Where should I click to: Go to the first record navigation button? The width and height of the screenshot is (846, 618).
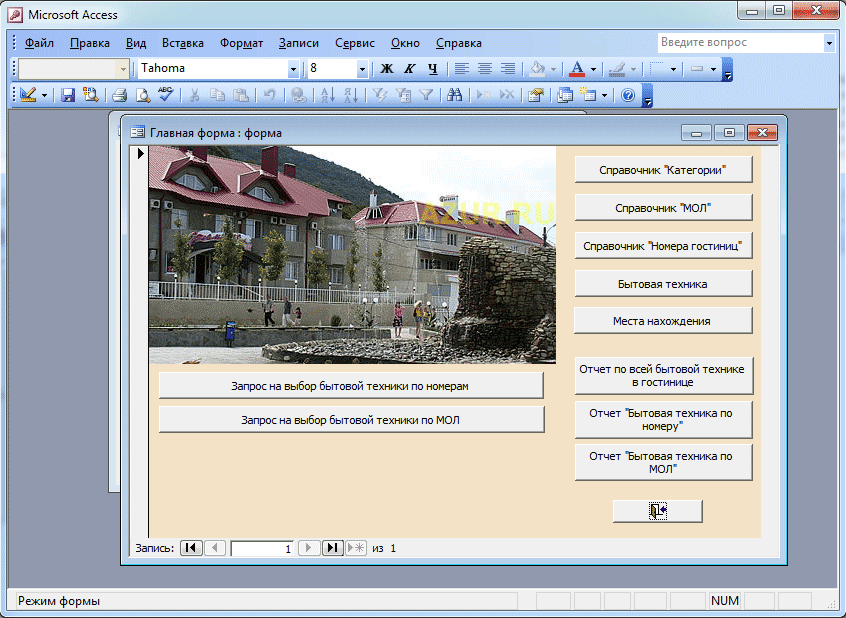[x=190, y=548]
